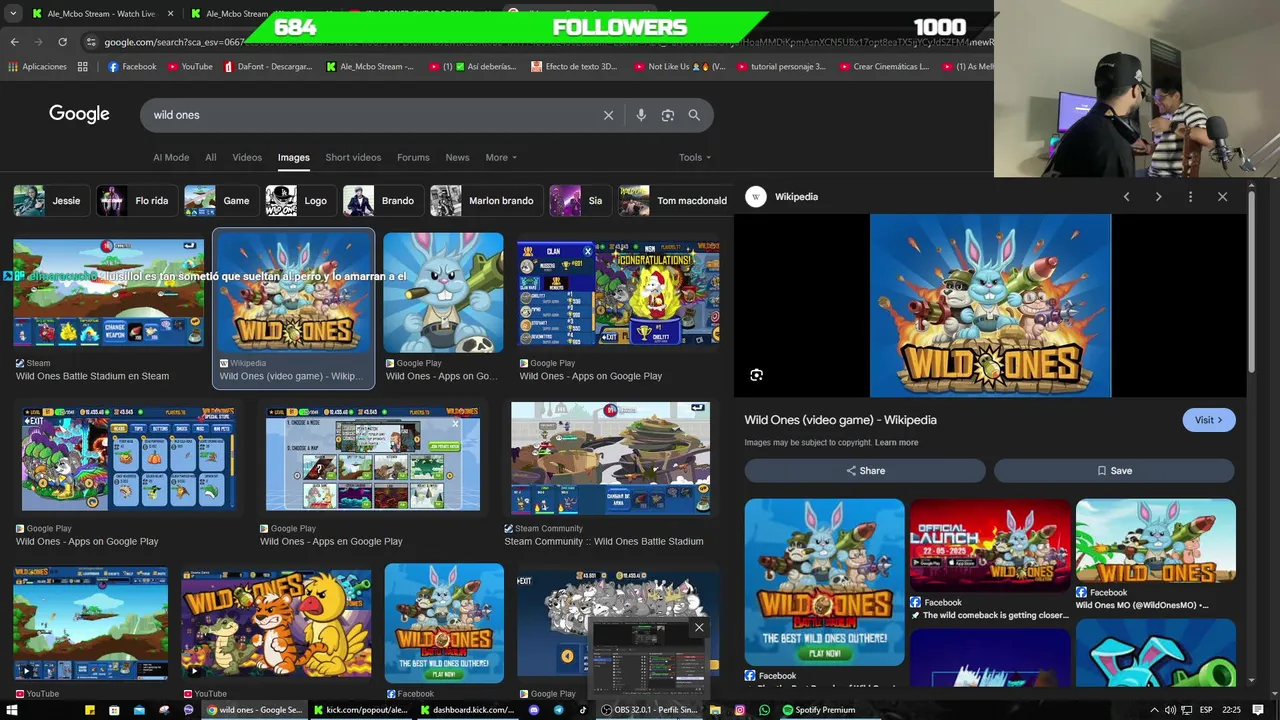
Task: Switch to OBS 32.0.1 taskbar window
Action: 651,710
